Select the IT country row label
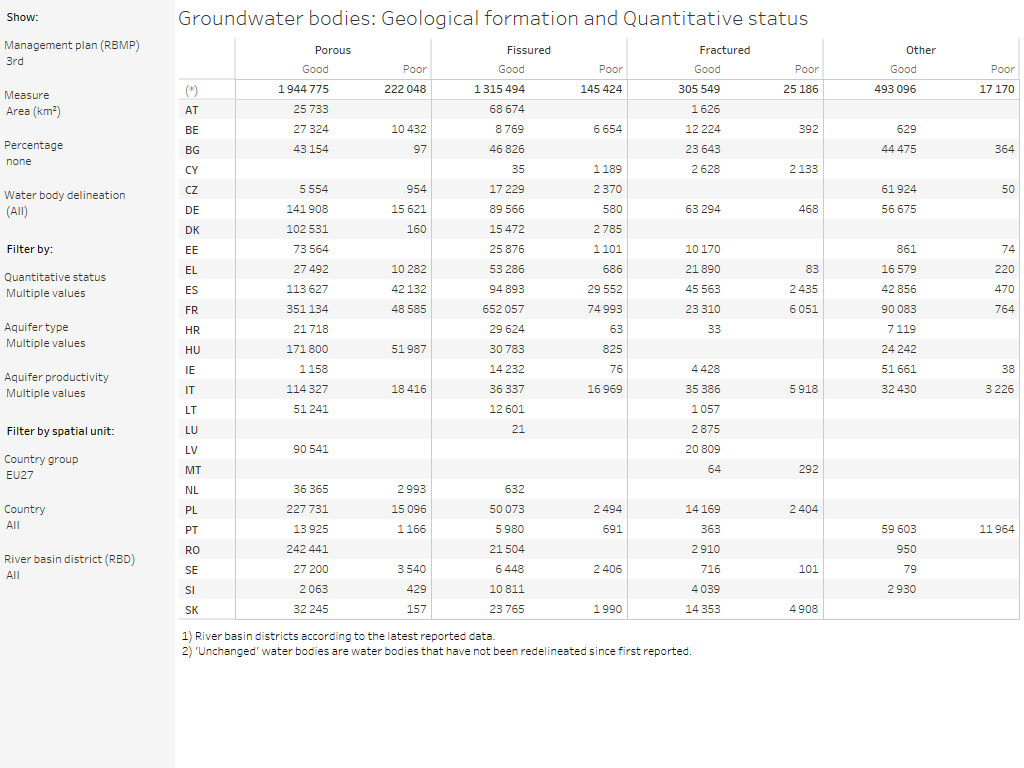 click(x=189, y=391)
